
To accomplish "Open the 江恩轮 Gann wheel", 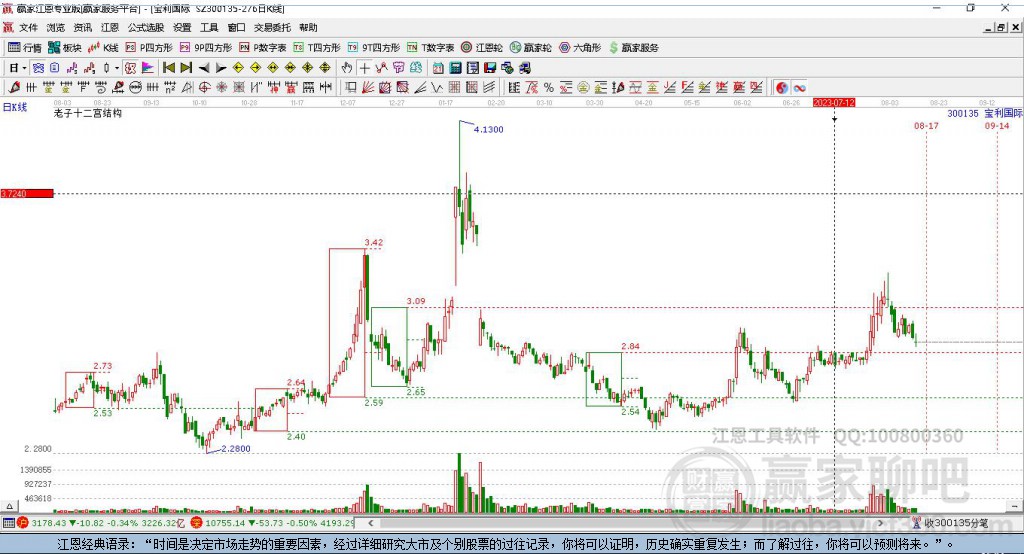I will [x=482, y=48].
